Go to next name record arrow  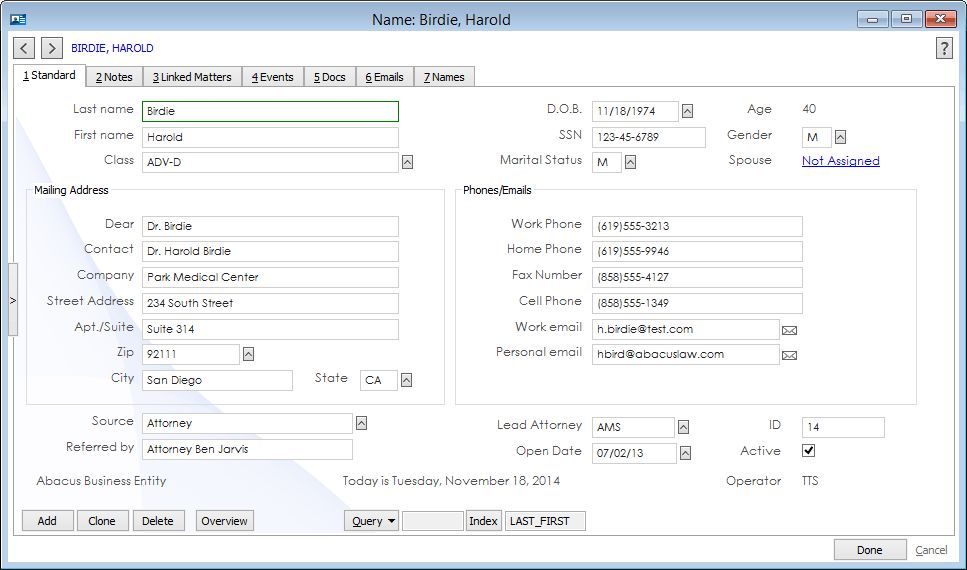[x=52, y=48]
